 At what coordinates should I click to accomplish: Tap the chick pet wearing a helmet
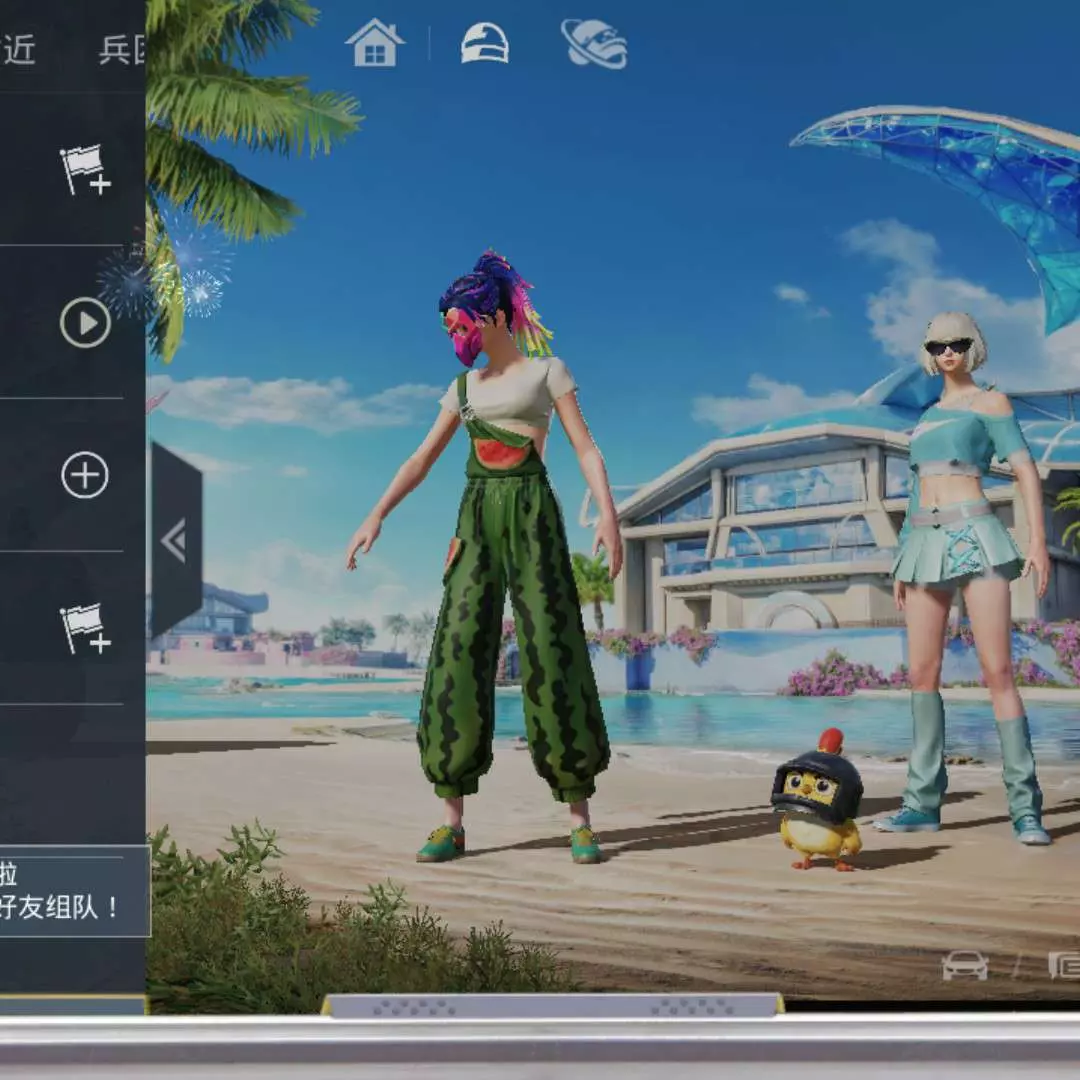[817, 800]
